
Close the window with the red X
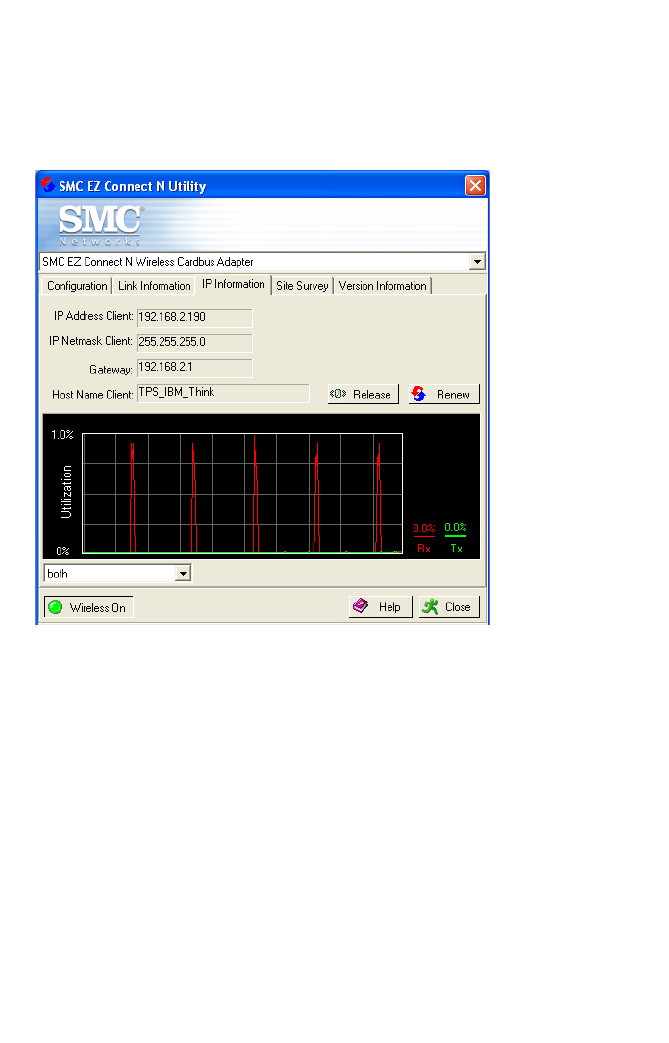click(x=475, y=186)
